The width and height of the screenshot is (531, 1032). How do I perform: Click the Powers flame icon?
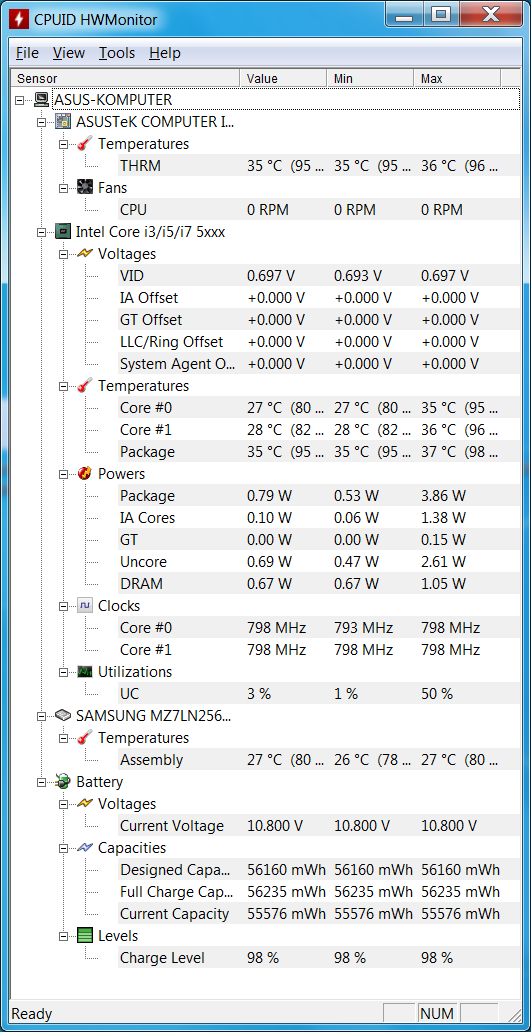(85, 473)
